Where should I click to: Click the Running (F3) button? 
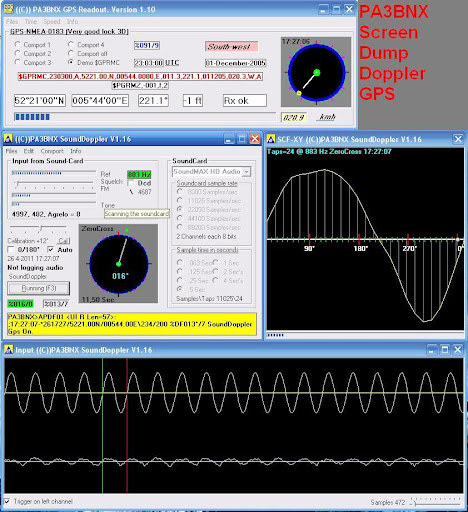(39, 288)
